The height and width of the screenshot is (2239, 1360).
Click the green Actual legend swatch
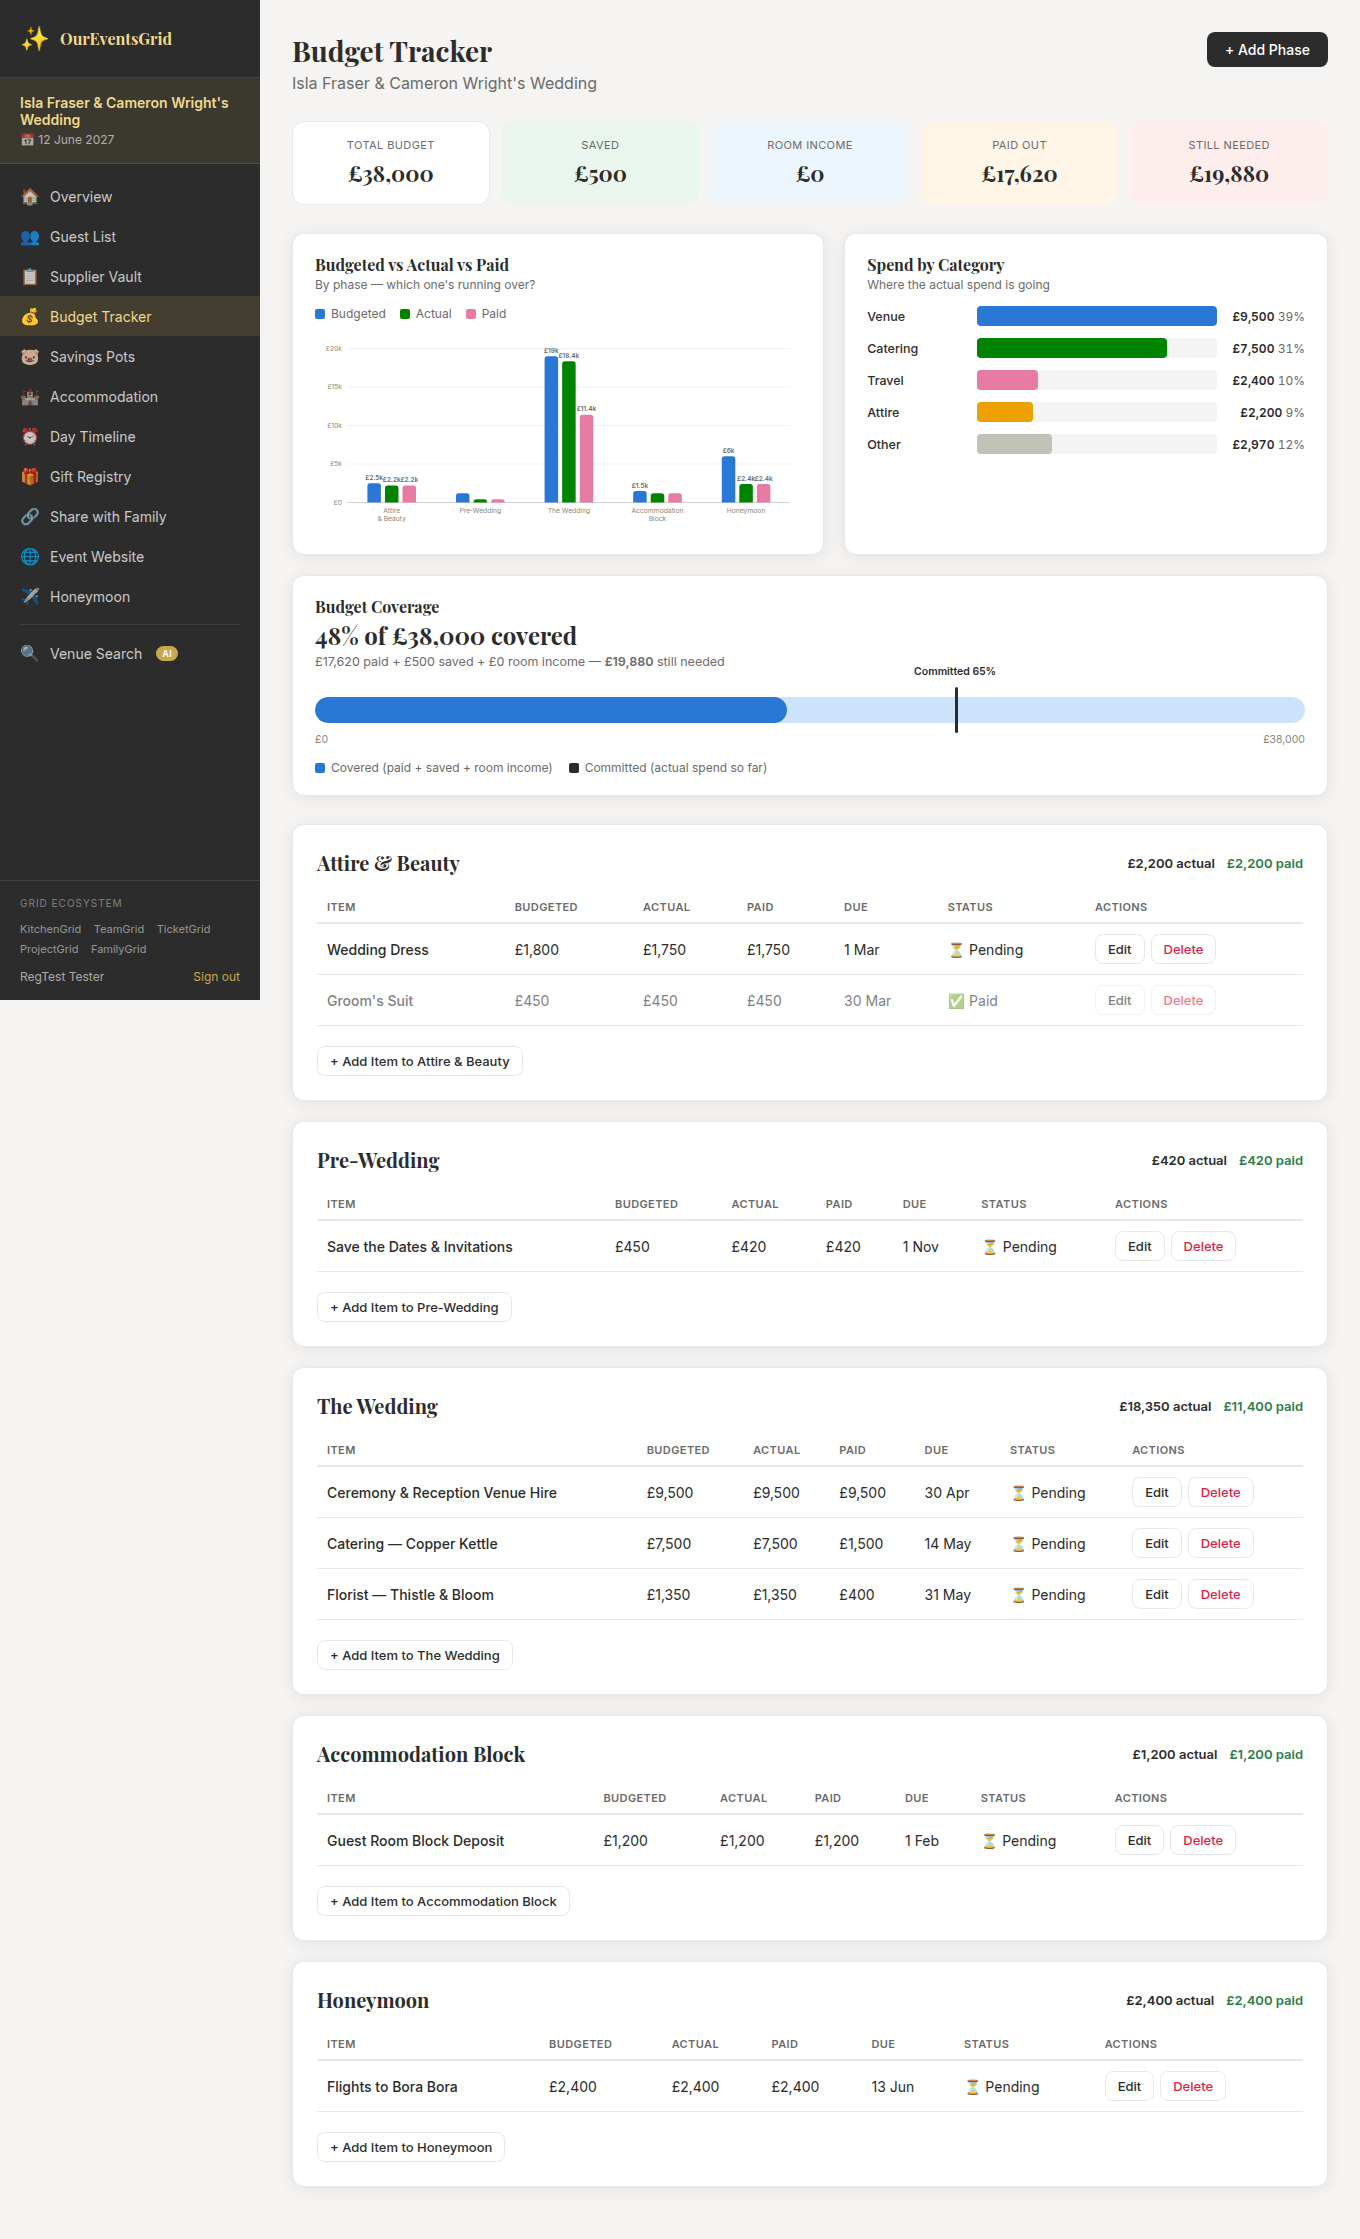[x=405, y=314]
